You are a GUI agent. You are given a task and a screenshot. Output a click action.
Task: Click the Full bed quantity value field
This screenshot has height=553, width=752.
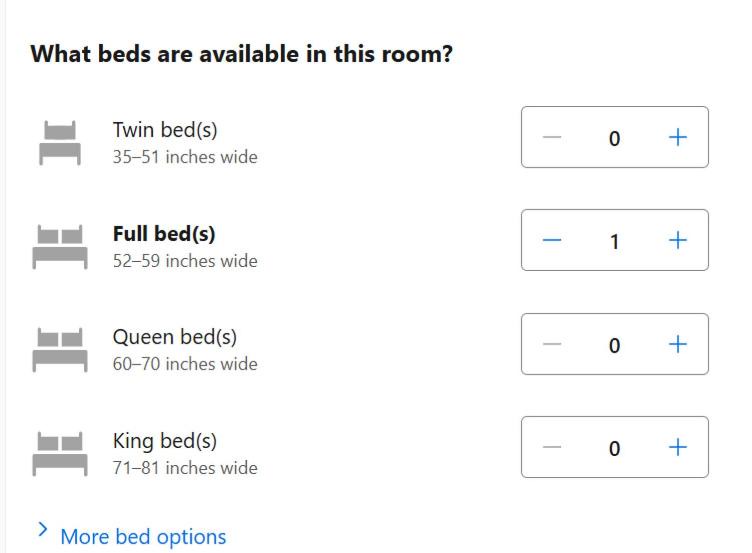coord(614,241)
